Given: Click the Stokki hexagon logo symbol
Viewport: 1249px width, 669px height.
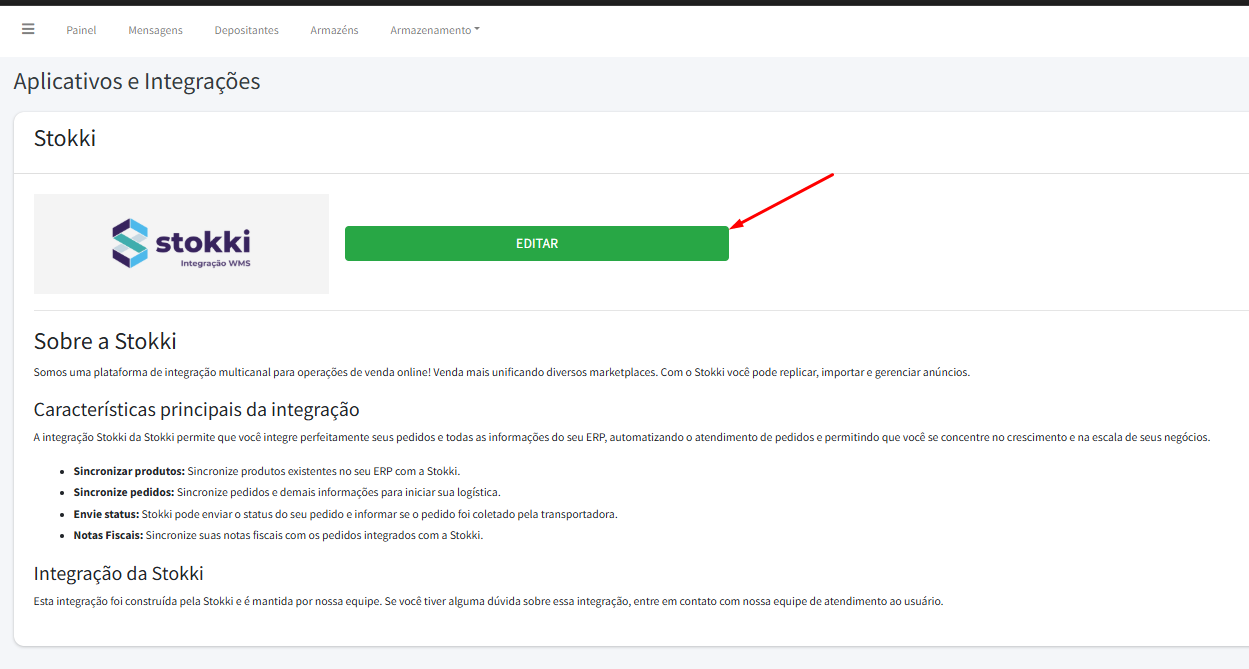Looking at the screenshot, I should (x=129, y=243).
